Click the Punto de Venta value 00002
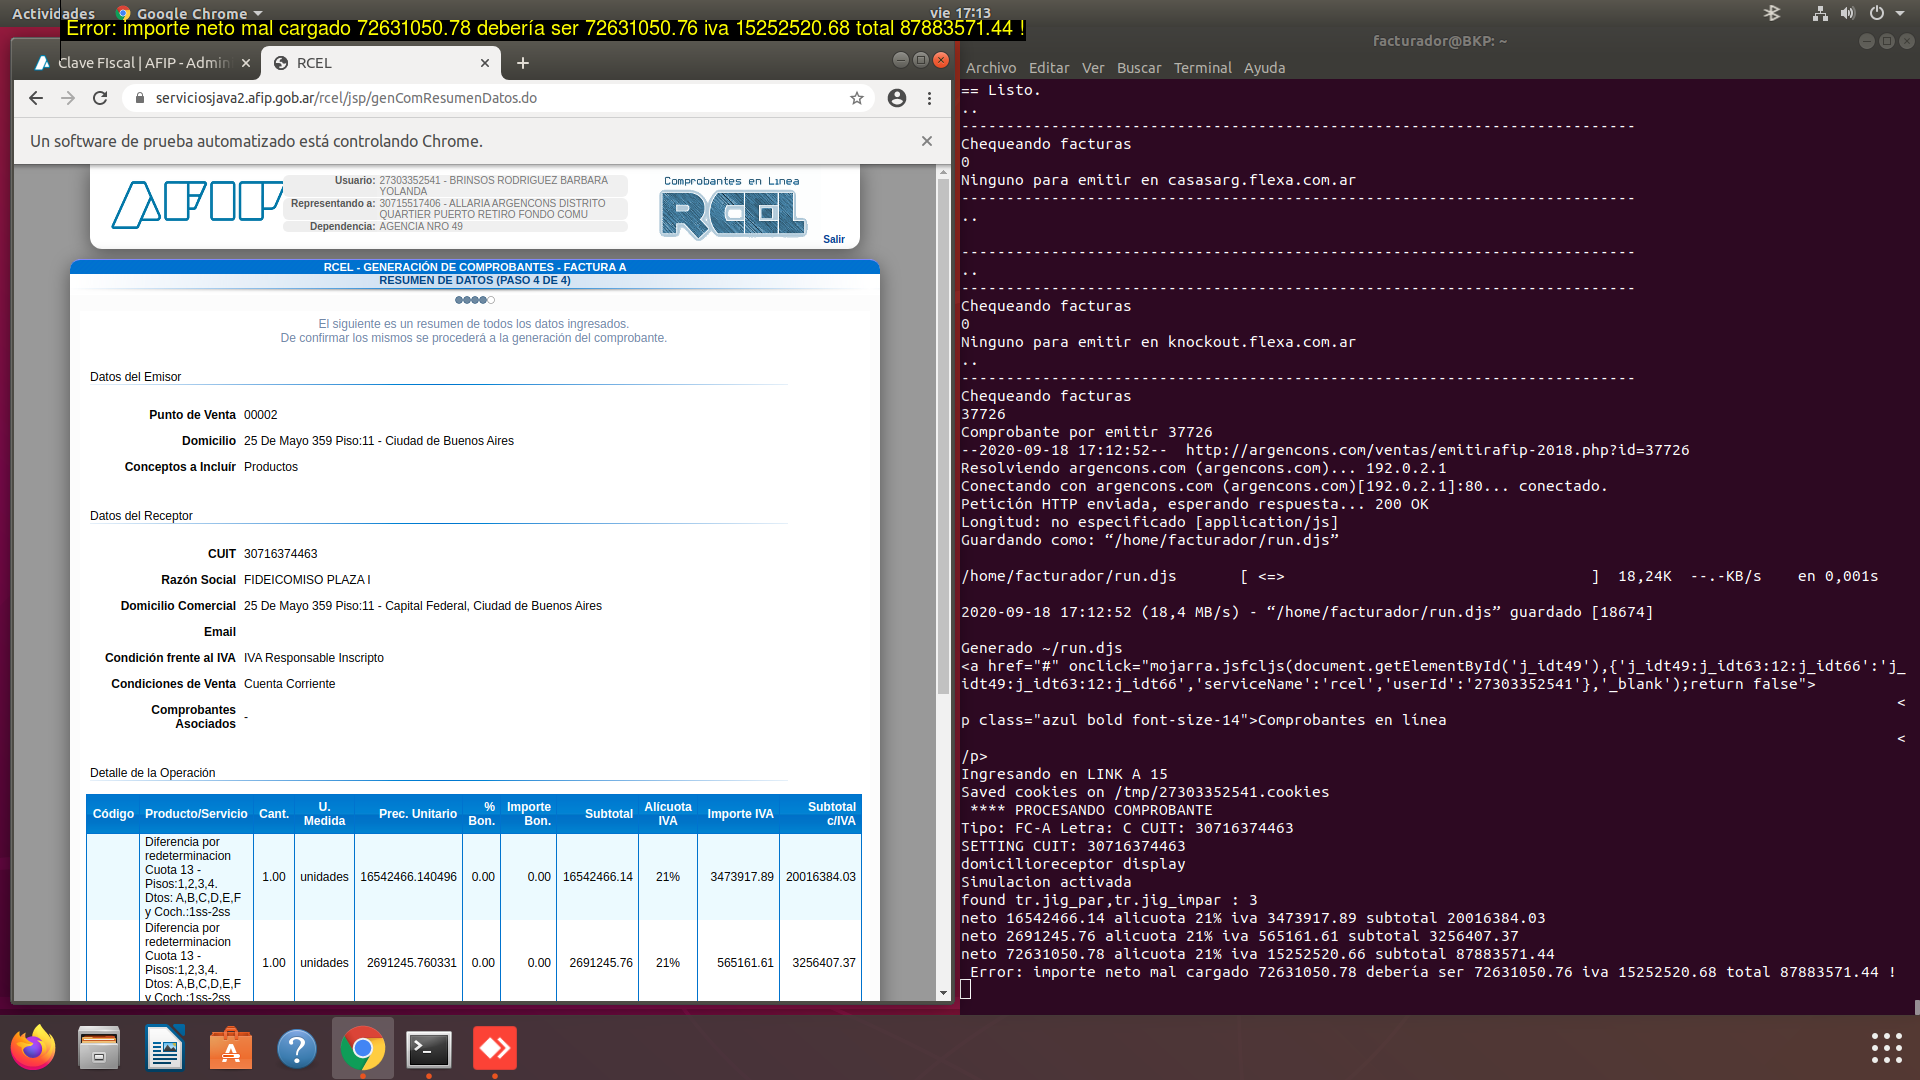 coord(260,415)
